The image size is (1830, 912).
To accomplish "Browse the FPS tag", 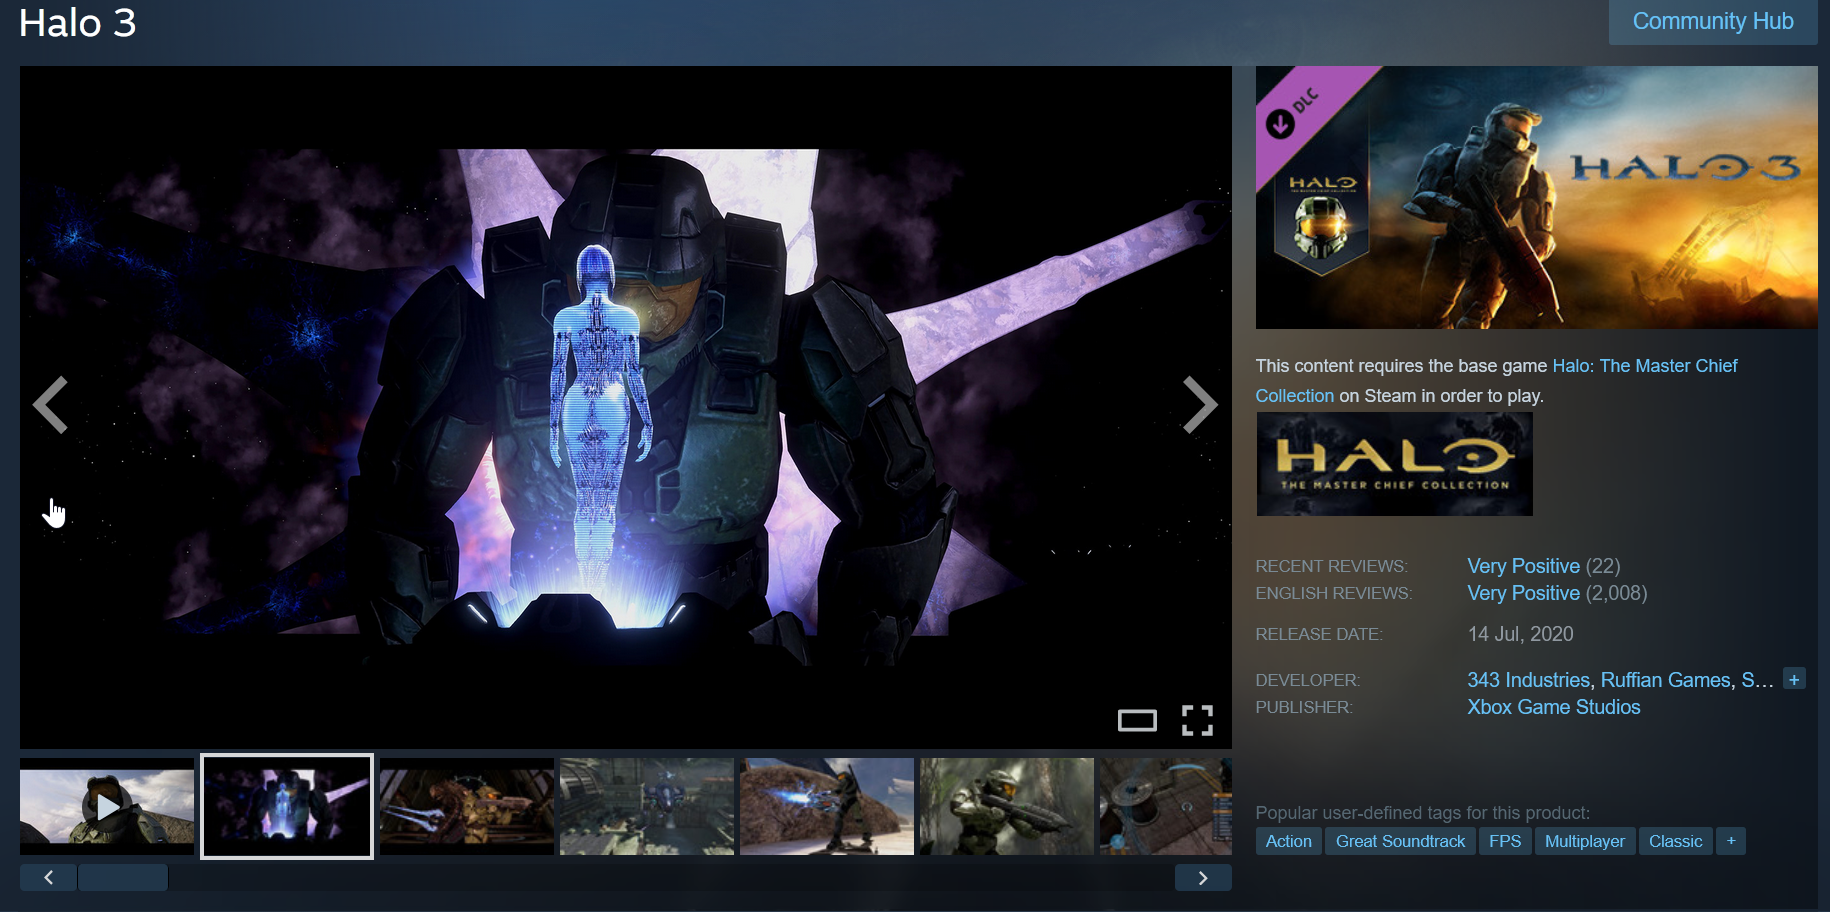I will pos(1505,841).
